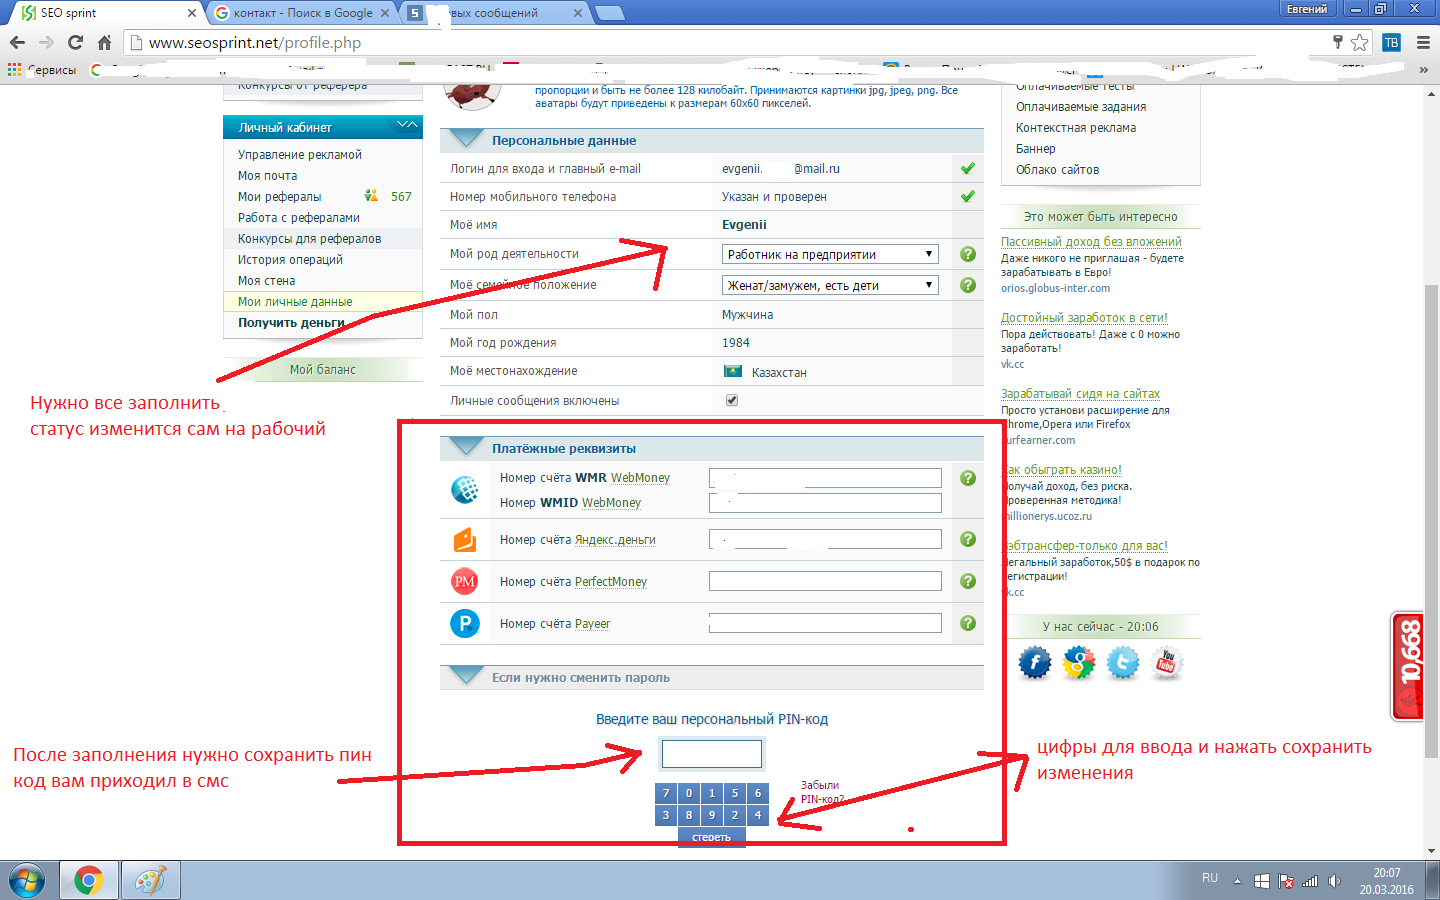Click 'Облако сайтов' link
Image resolution: width=1440 pixels, height=900 pixels.
(1057, 169)
